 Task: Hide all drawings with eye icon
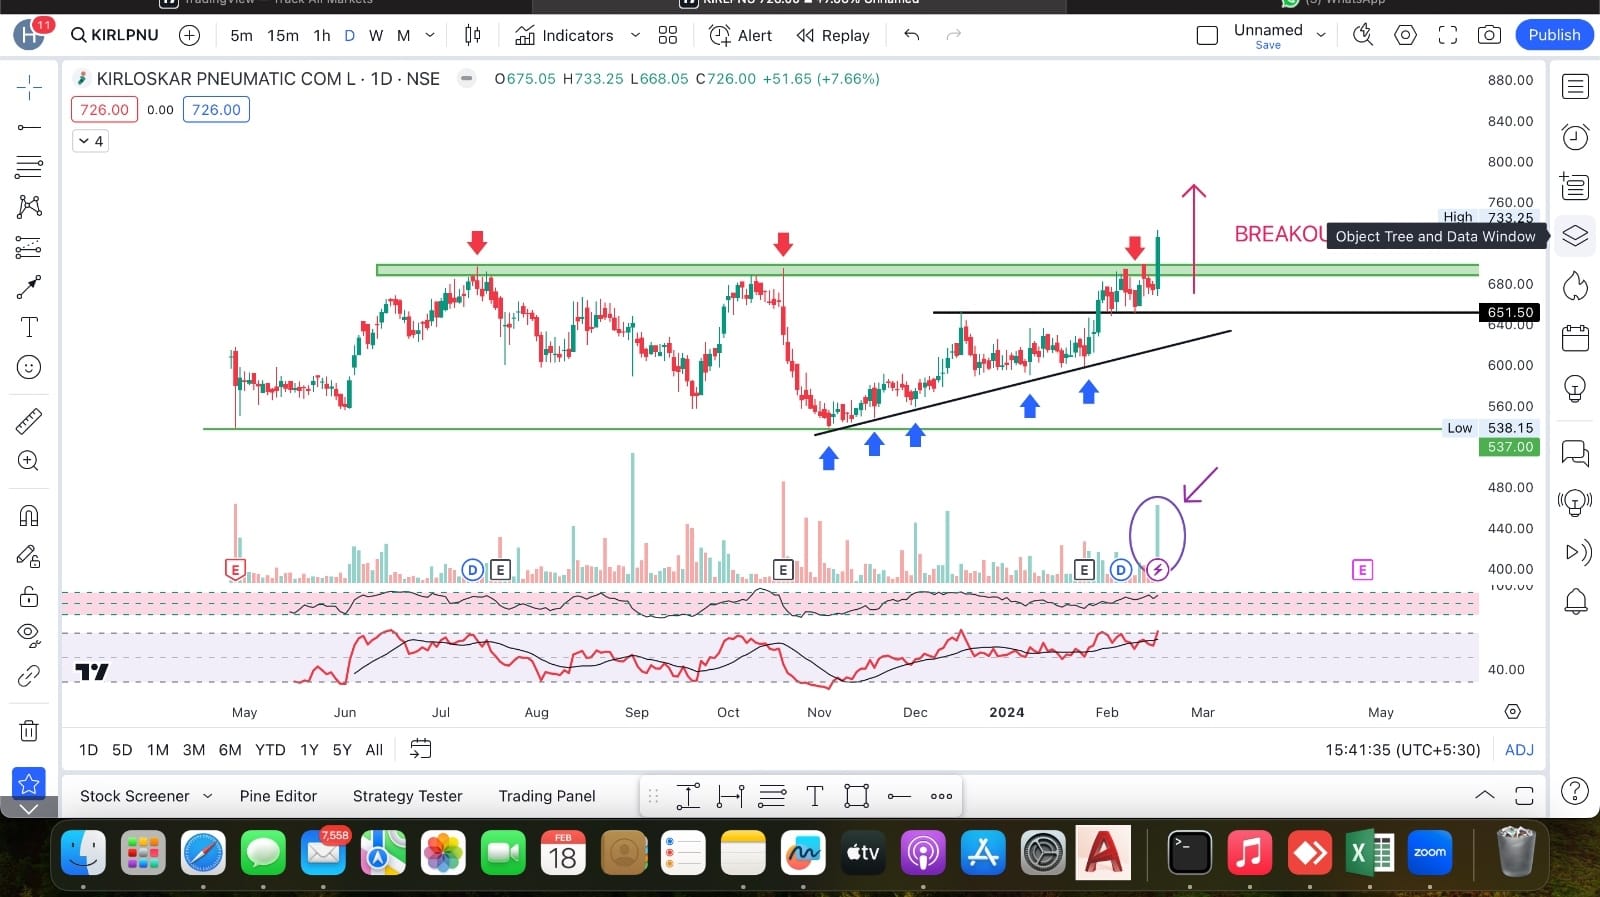tap(29, 634)
